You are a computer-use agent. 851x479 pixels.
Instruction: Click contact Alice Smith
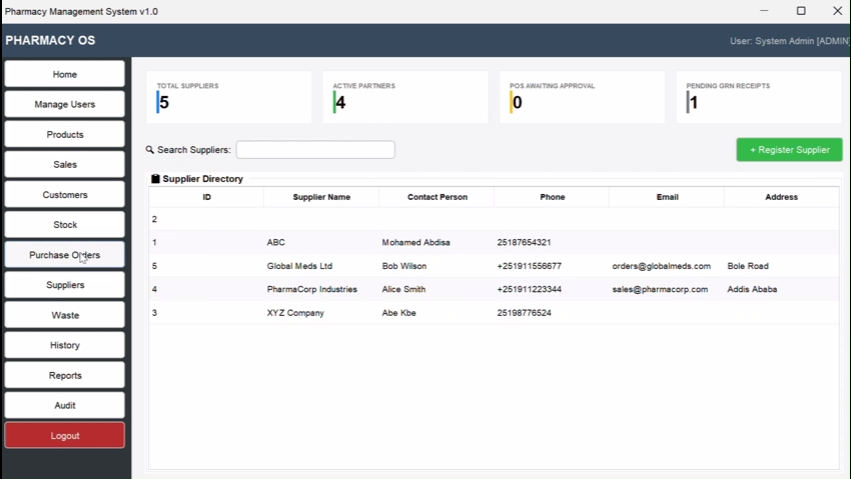point(403,289)
